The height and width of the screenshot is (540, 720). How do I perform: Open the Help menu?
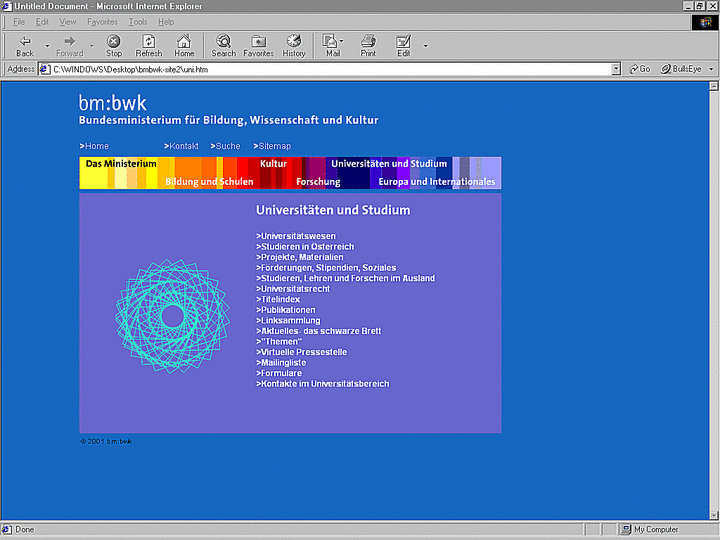click(166, 22)
